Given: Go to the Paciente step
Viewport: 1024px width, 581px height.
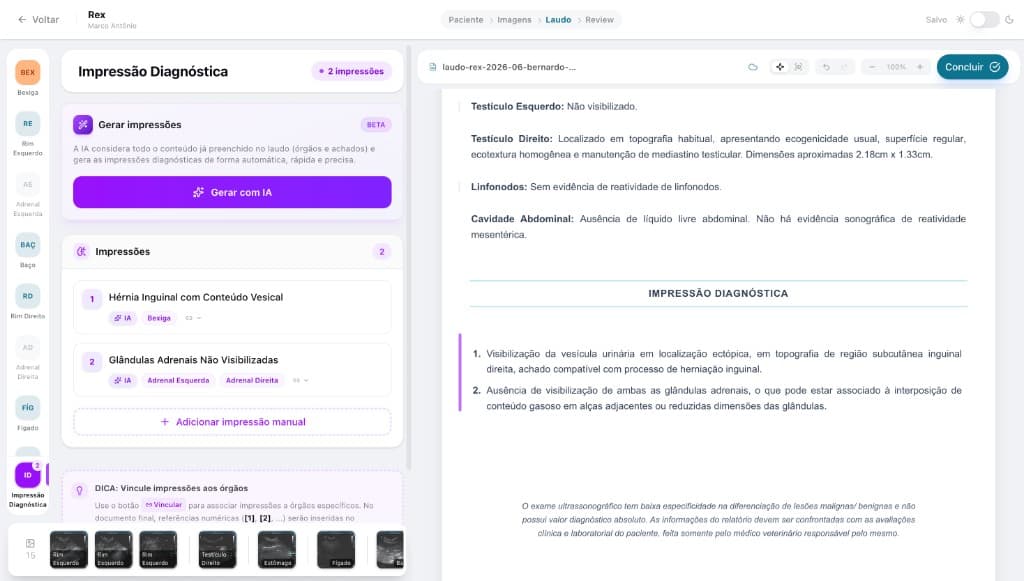Looking at the screenshot, I should pos(466,20).
